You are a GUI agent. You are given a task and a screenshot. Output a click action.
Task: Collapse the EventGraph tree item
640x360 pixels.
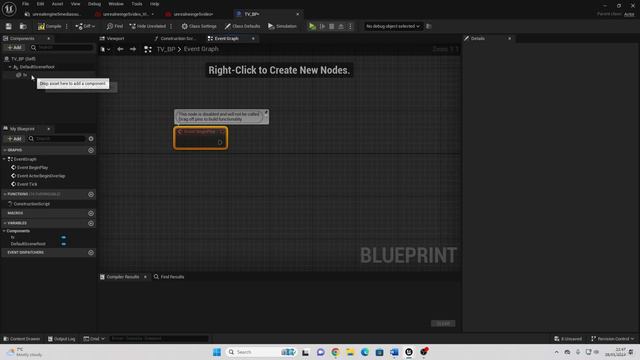point(4,159)
